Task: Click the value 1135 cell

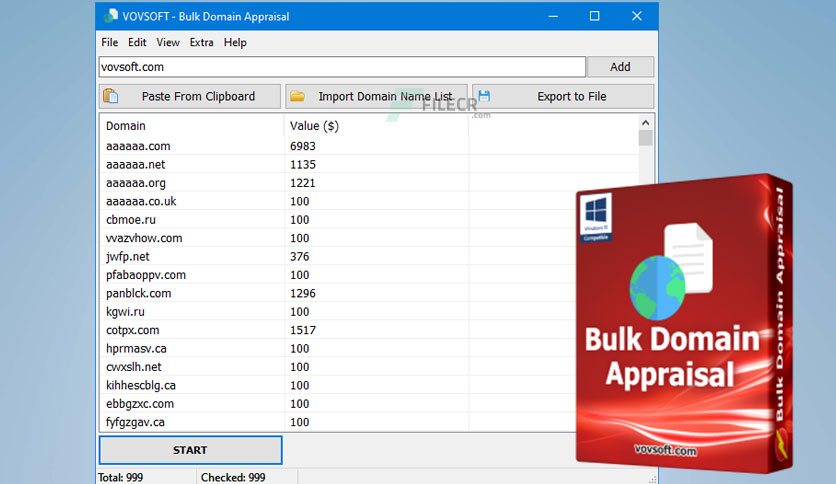Action: [302, 165]
